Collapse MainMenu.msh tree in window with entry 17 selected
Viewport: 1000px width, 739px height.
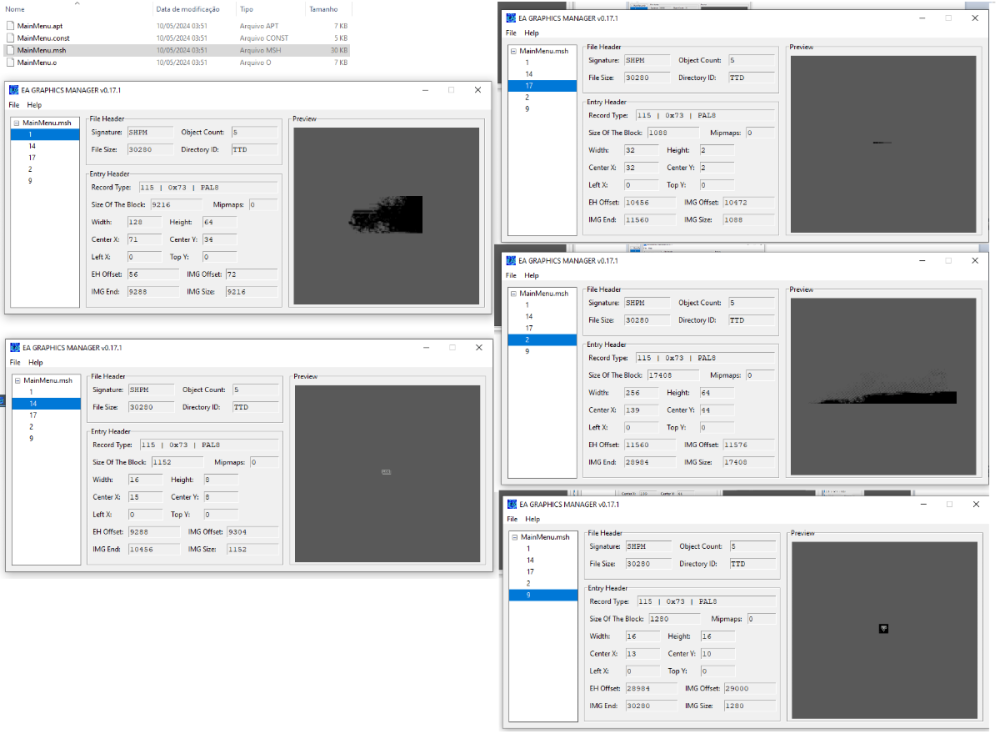pyautogui.click(x=513, y=51)
